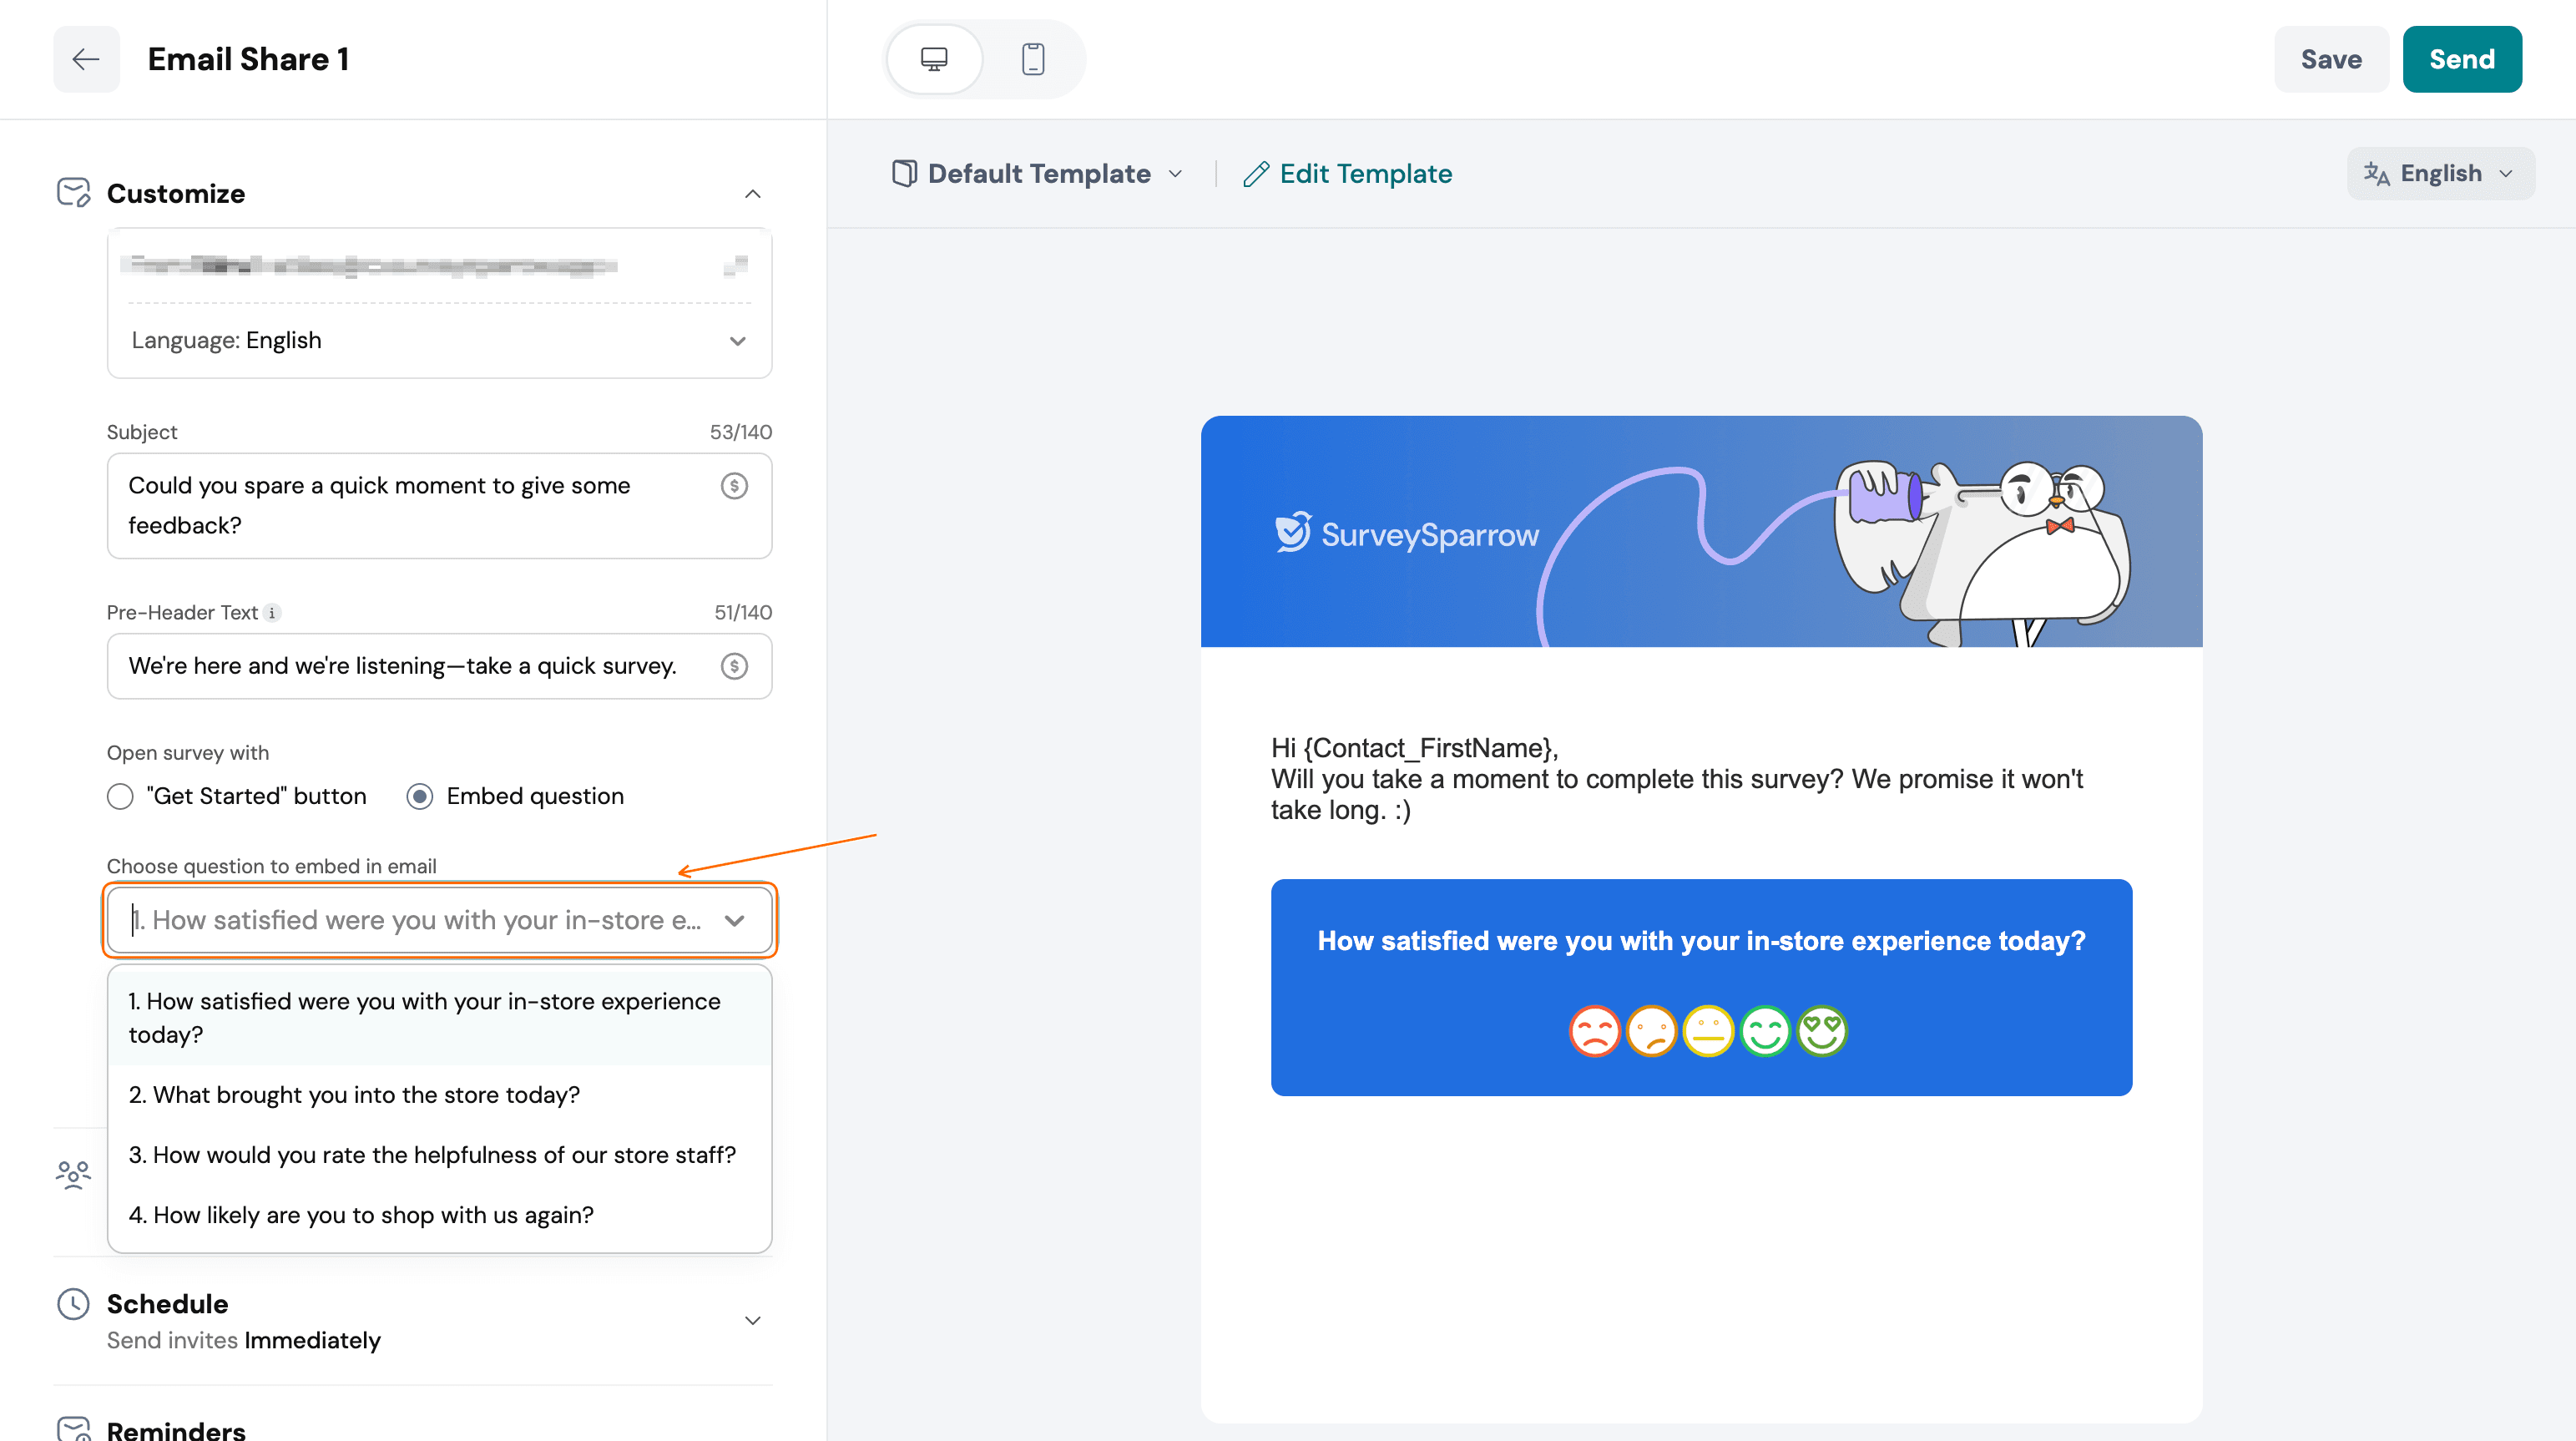Click the unhappy orange smiley
Screen dimensions: 2576x1441
[1651, 1031]
